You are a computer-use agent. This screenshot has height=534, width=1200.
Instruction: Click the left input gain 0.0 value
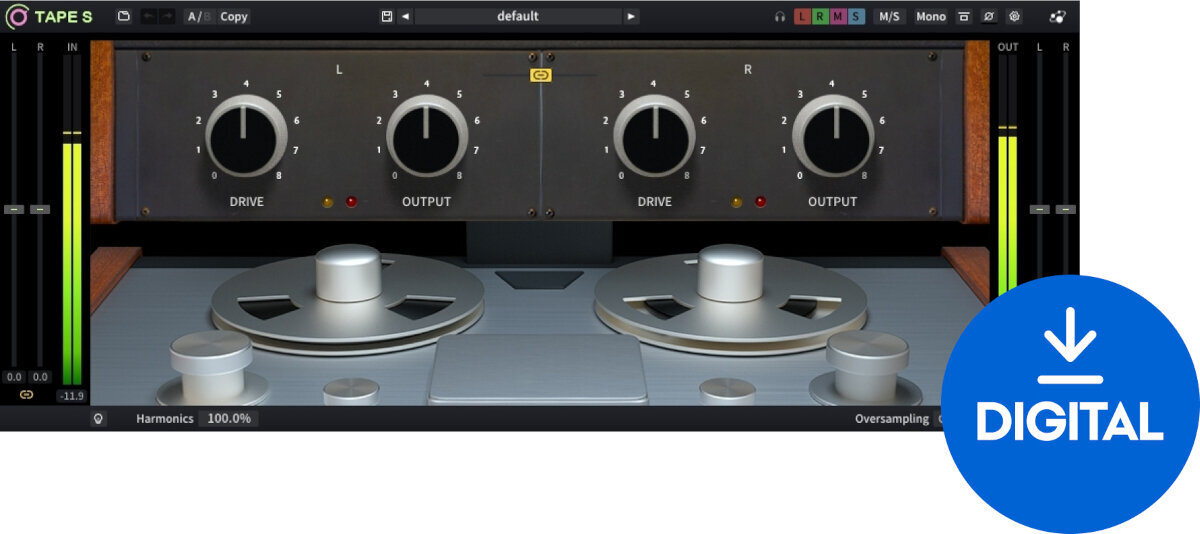[x=14, y=377]
